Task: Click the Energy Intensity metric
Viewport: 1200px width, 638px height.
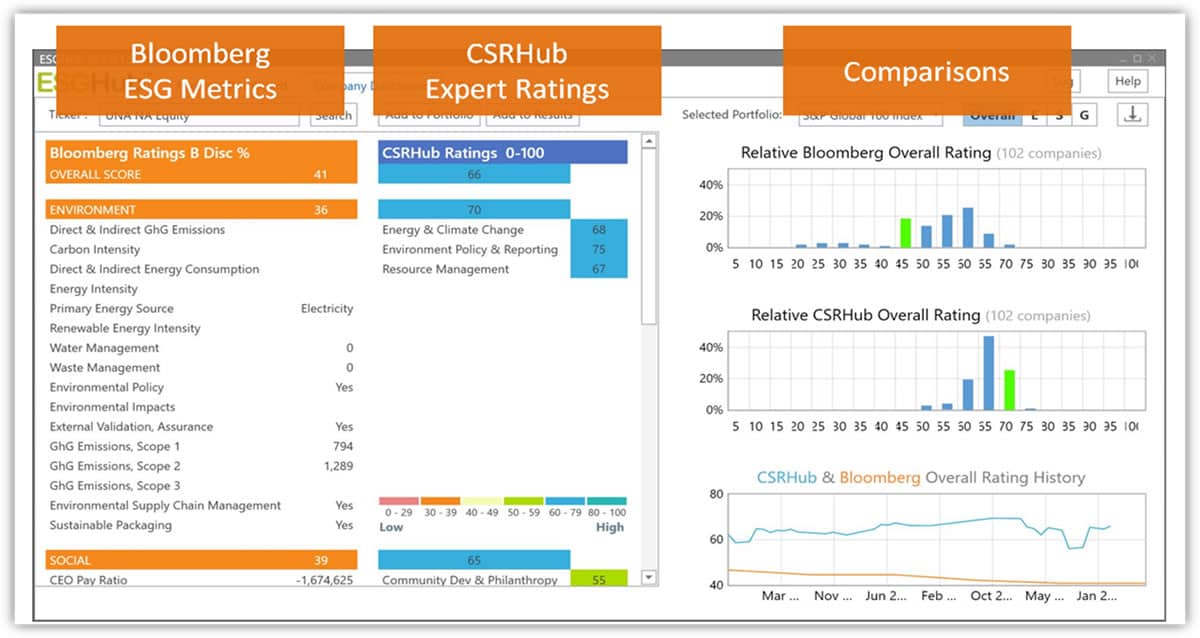Action: tap(201, 289)
